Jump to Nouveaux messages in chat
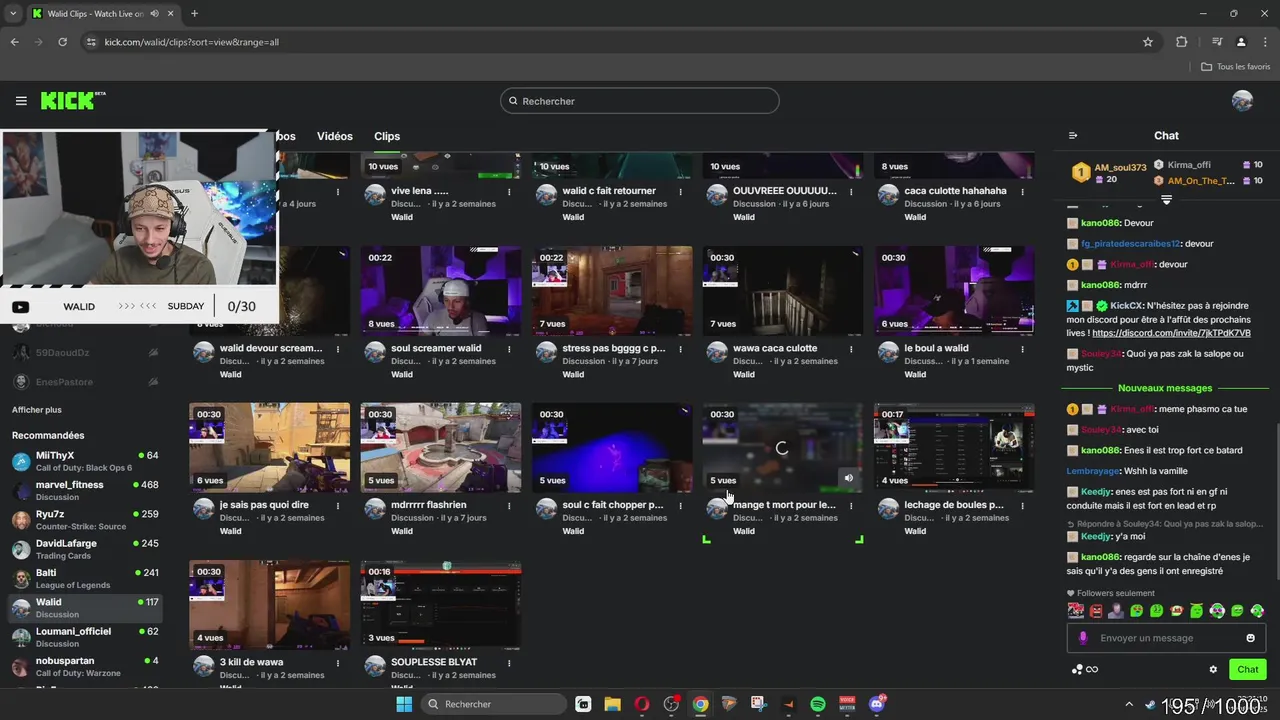 coord(1165,388)
